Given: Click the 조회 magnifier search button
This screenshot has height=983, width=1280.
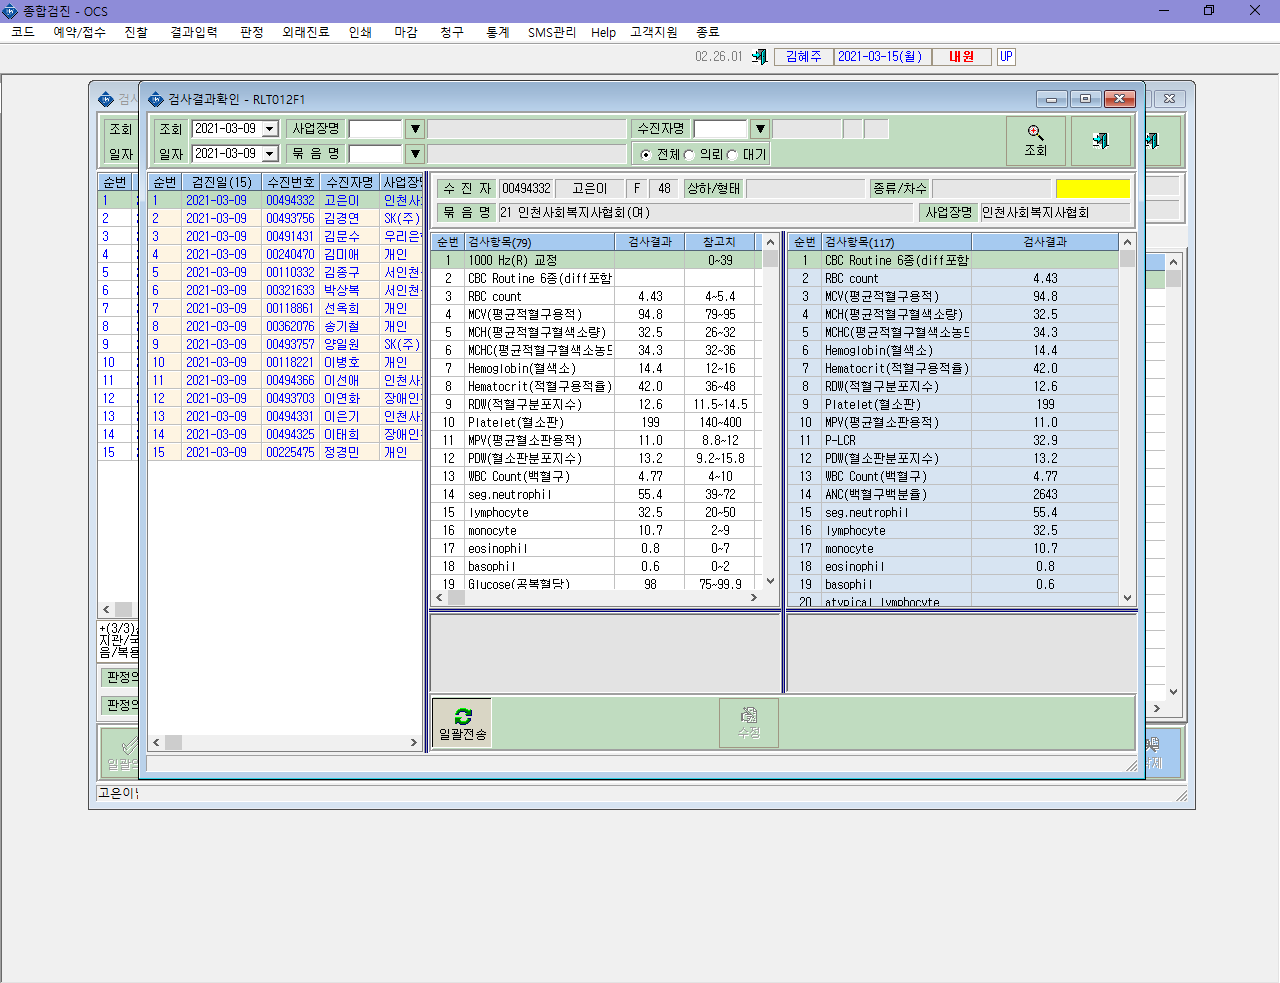Looking at the screenshot, I should point(1035,141).
